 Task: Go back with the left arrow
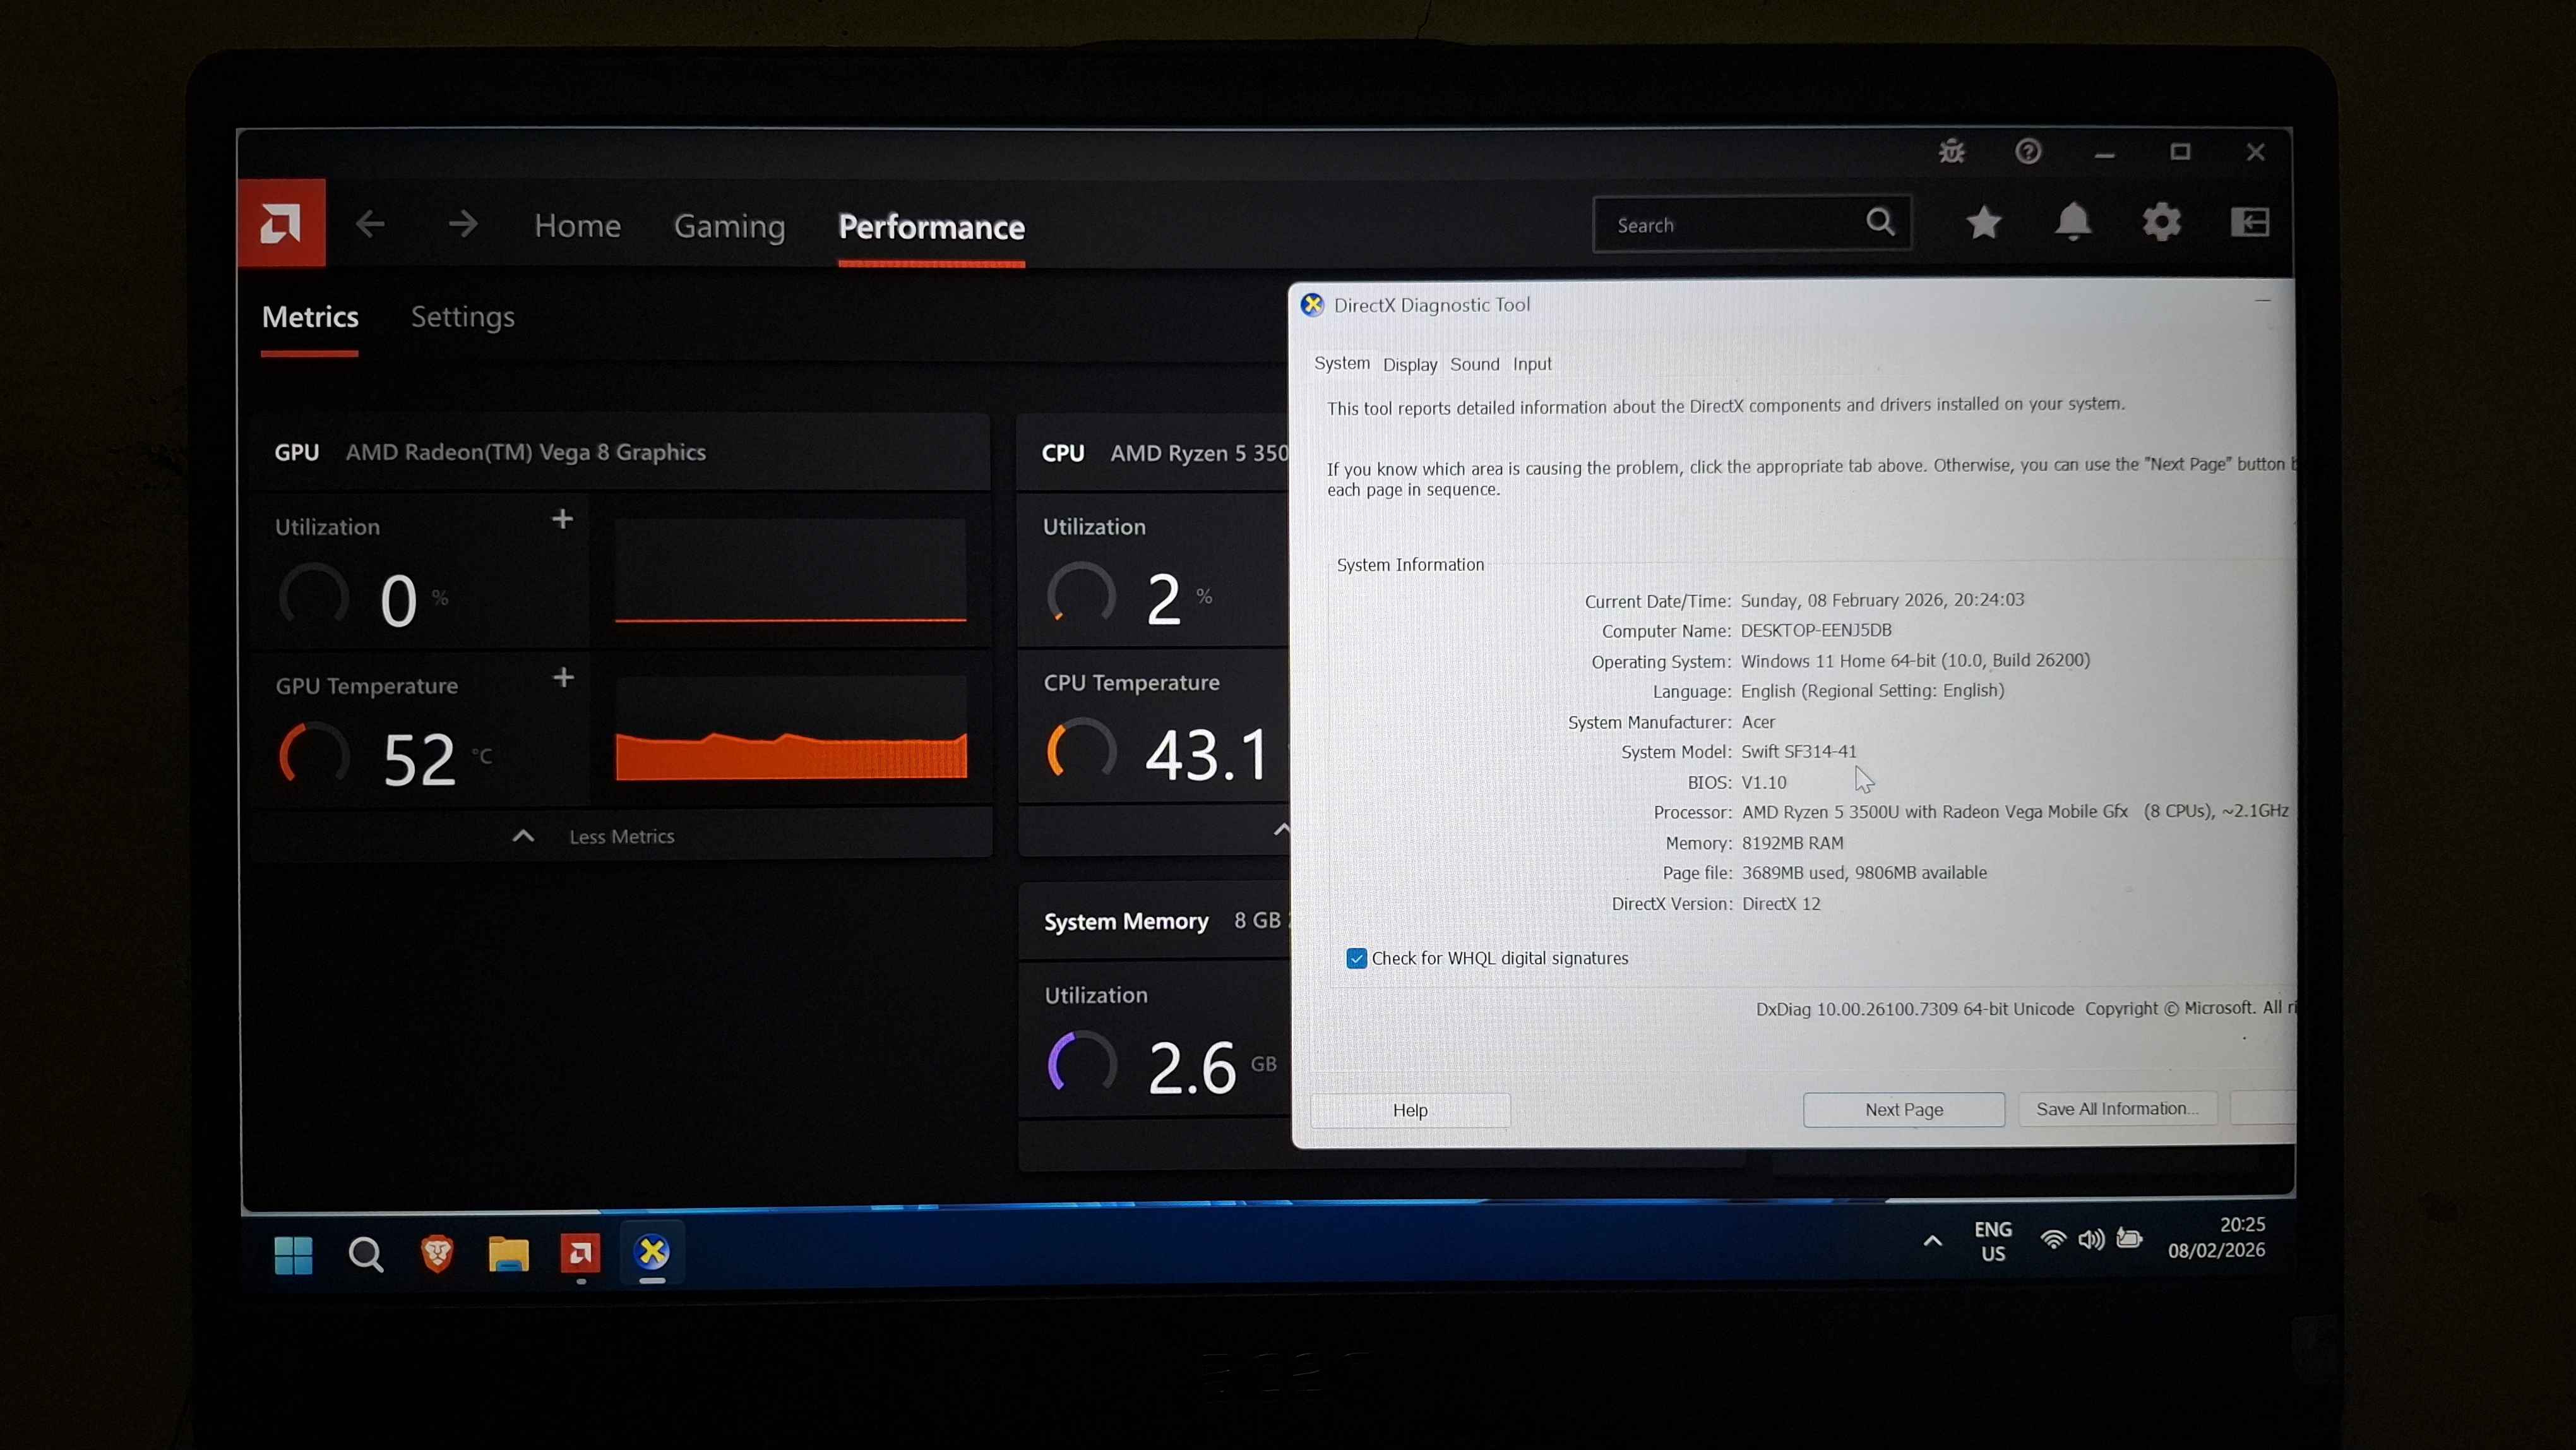[370, 224]
